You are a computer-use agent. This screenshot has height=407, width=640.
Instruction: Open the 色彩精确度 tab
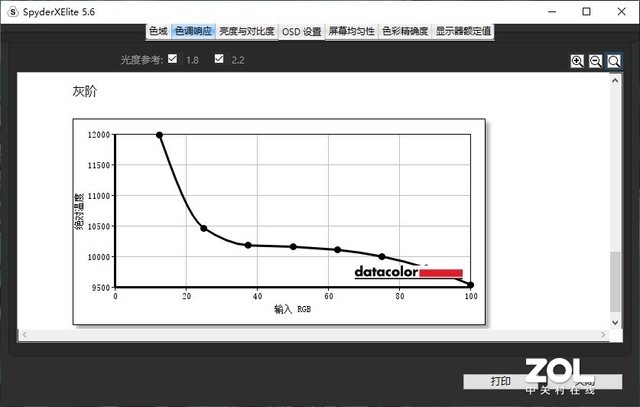coord(405,31)
